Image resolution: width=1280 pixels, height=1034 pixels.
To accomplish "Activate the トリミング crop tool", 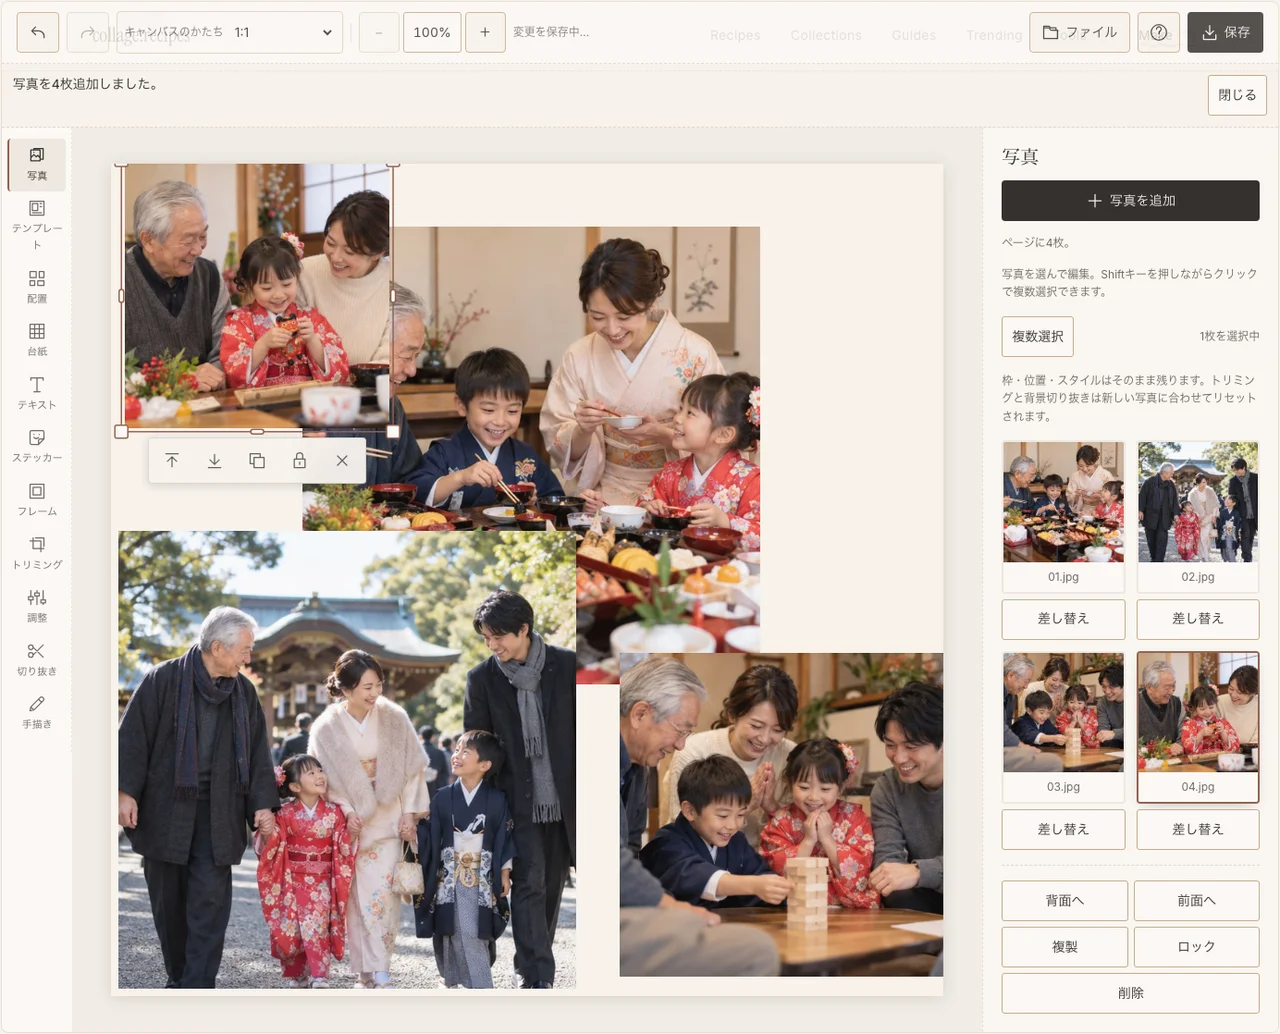I will pos(37,552).
